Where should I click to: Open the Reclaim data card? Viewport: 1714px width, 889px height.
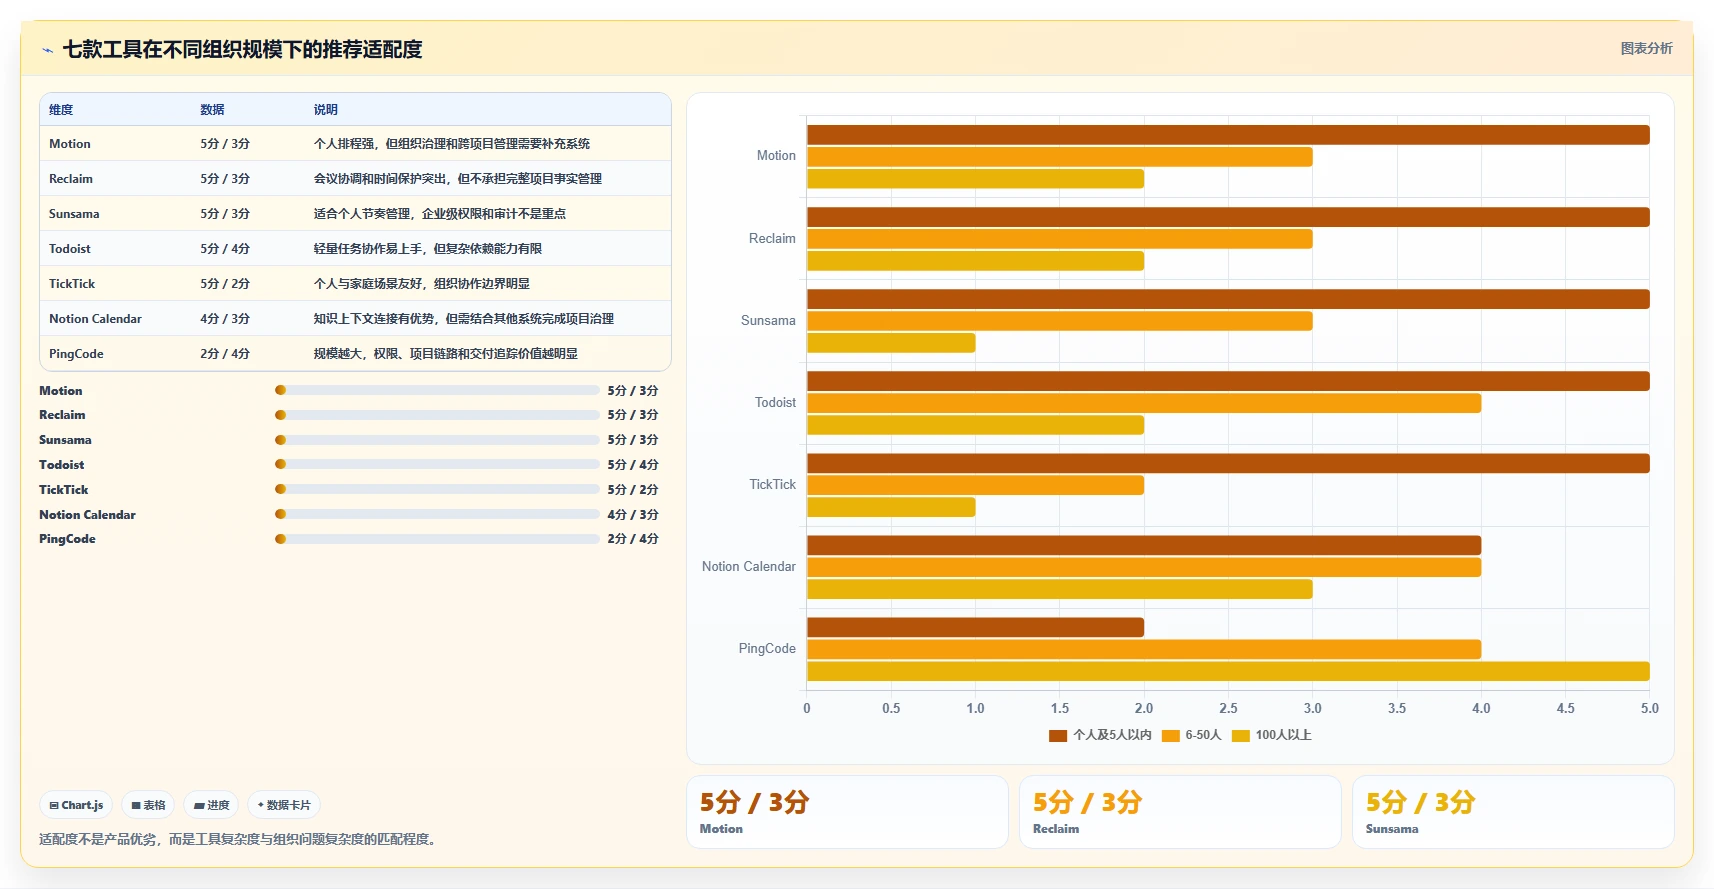[1180, 812]
